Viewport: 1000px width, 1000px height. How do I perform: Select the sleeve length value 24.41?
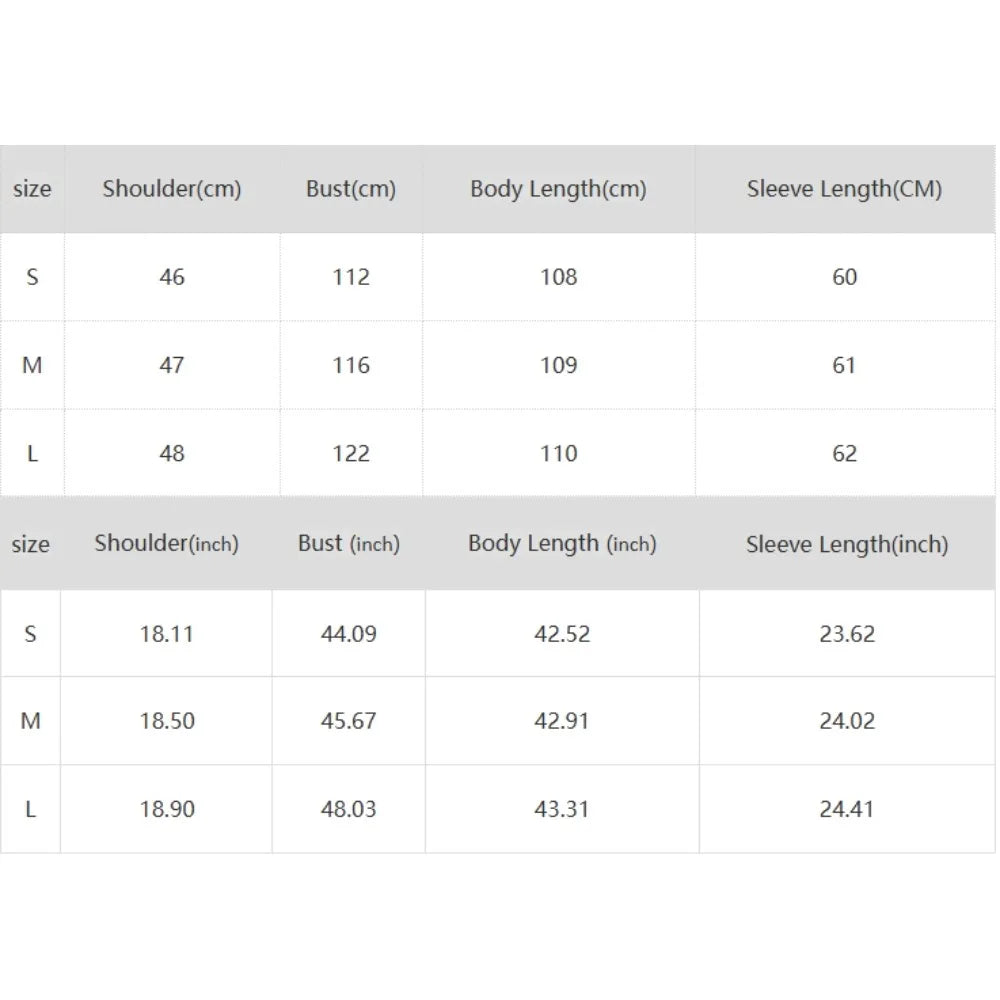coord(847,809)
